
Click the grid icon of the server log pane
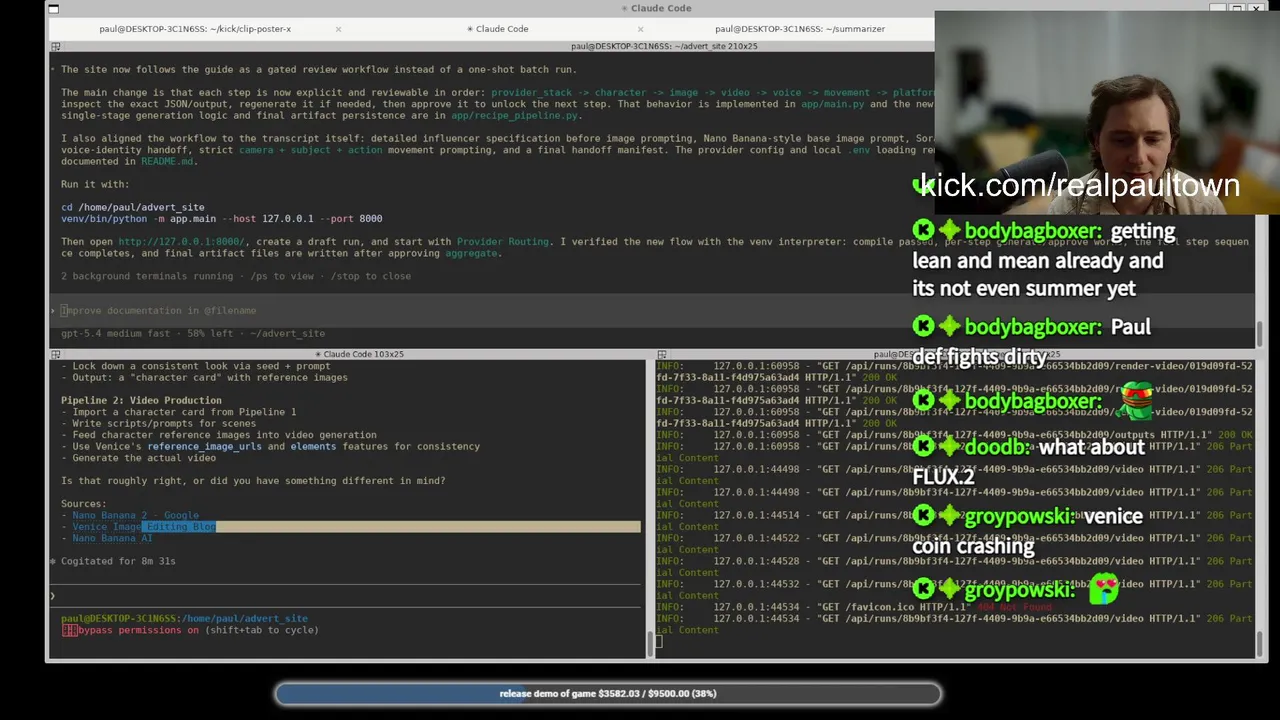pyautogui.click(x=661, y=354)
